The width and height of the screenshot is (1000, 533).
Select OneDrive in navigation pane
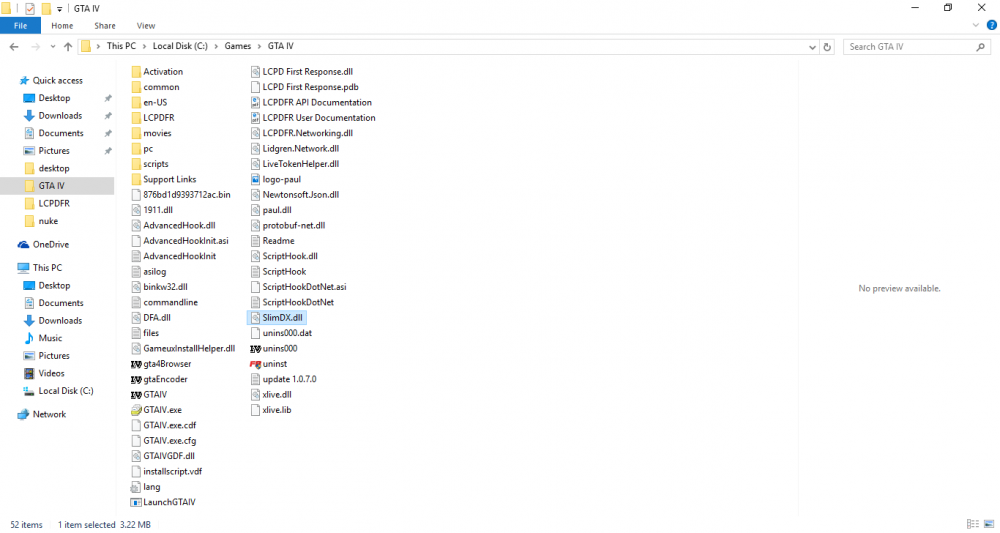point(50,244)
